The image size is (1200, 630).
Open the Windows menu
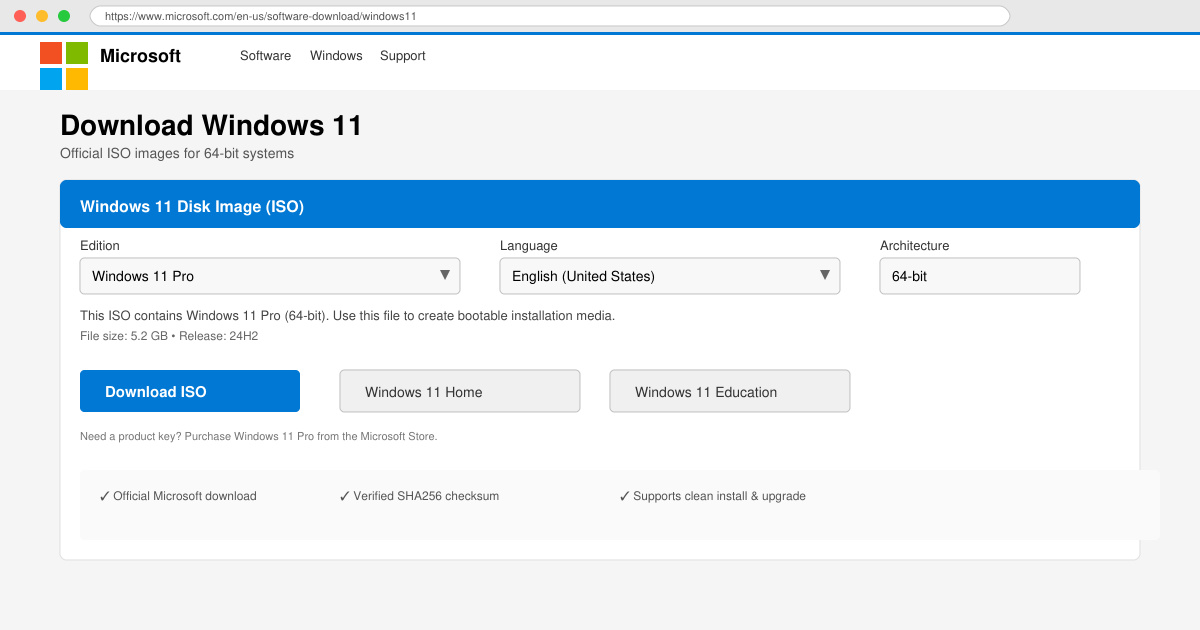click(x=336, y=56)
